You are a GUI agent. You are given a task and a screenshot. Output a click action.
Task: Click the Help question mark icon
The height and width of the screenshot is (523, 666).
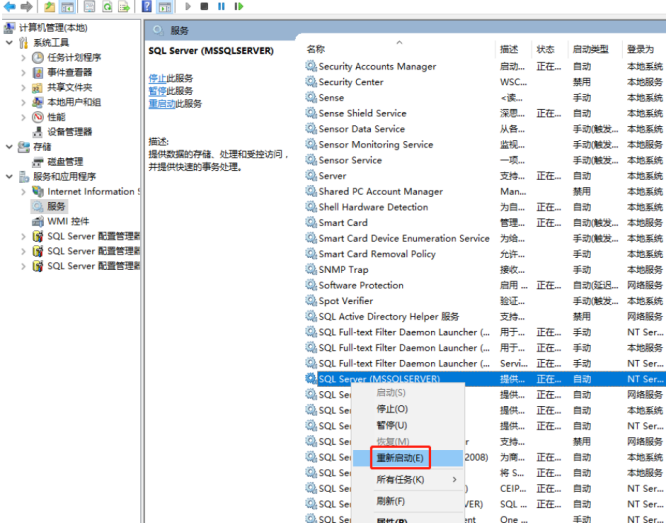(147, 6)
